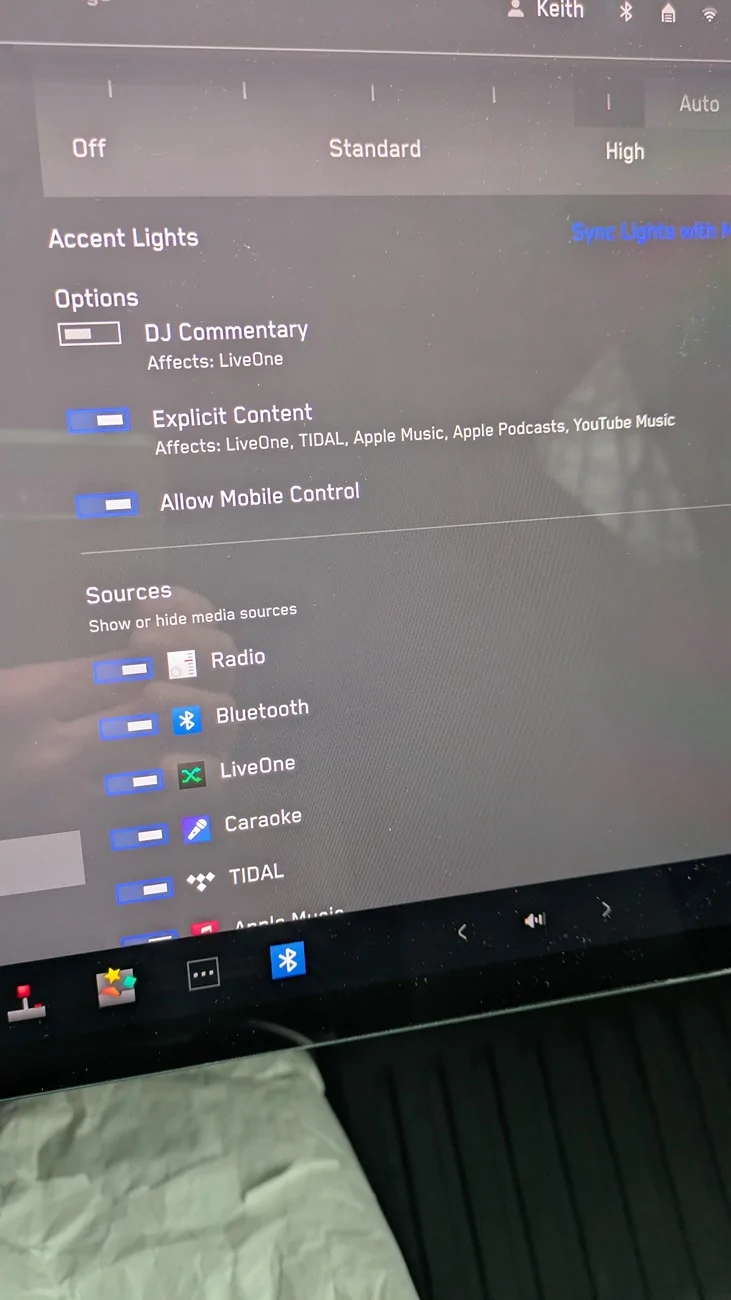Tap the LiveOne shuffle-style icon
Viewport: 731px width, 1300px height.
click(x=191, y=775)
